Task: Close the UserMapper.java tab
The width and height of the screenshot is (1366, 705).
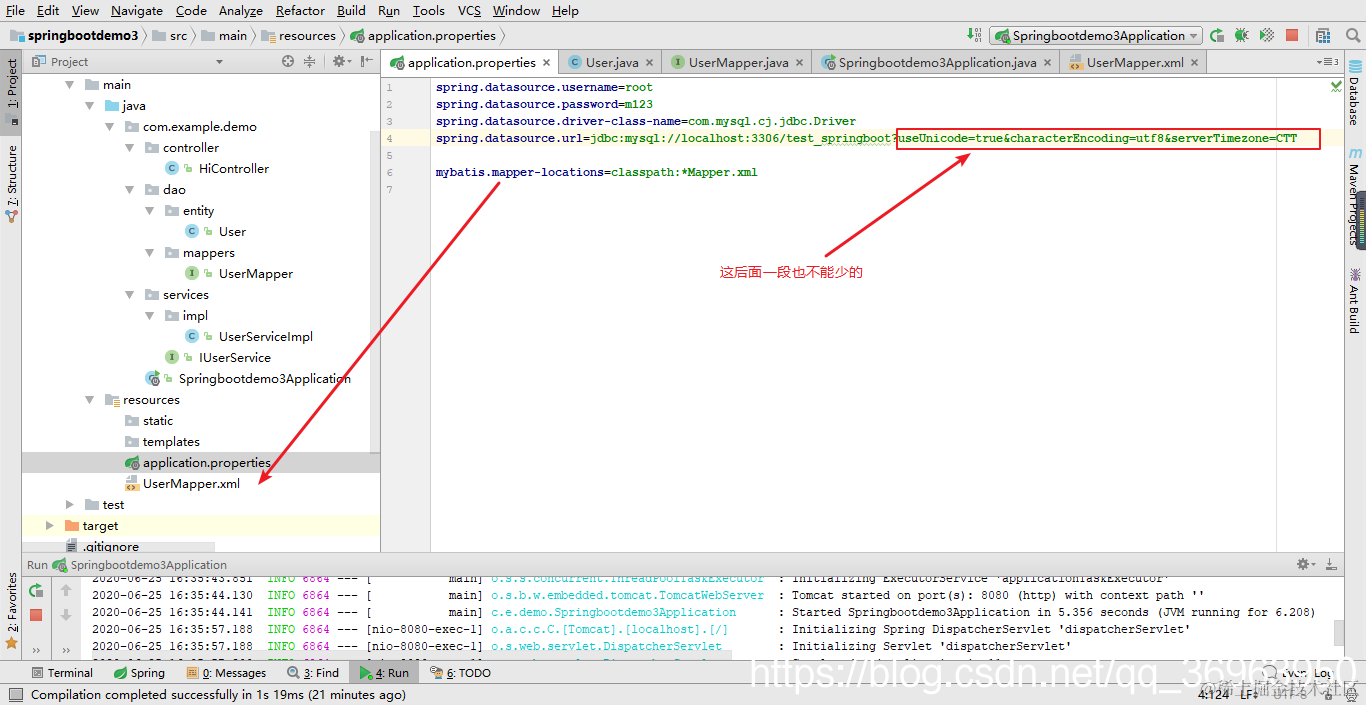Action: 800,63
